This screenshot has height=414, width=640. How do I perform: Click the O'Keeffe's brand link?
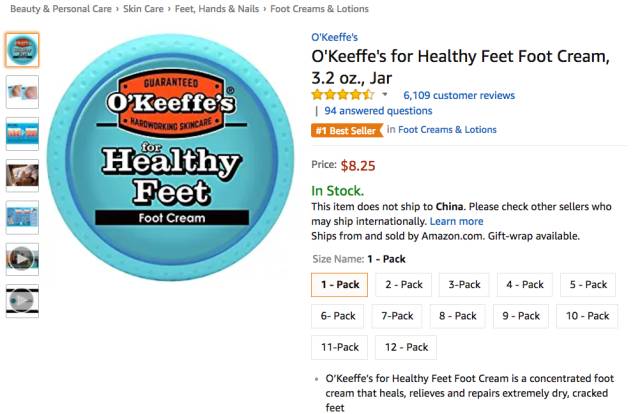click(x=335, y=38)
